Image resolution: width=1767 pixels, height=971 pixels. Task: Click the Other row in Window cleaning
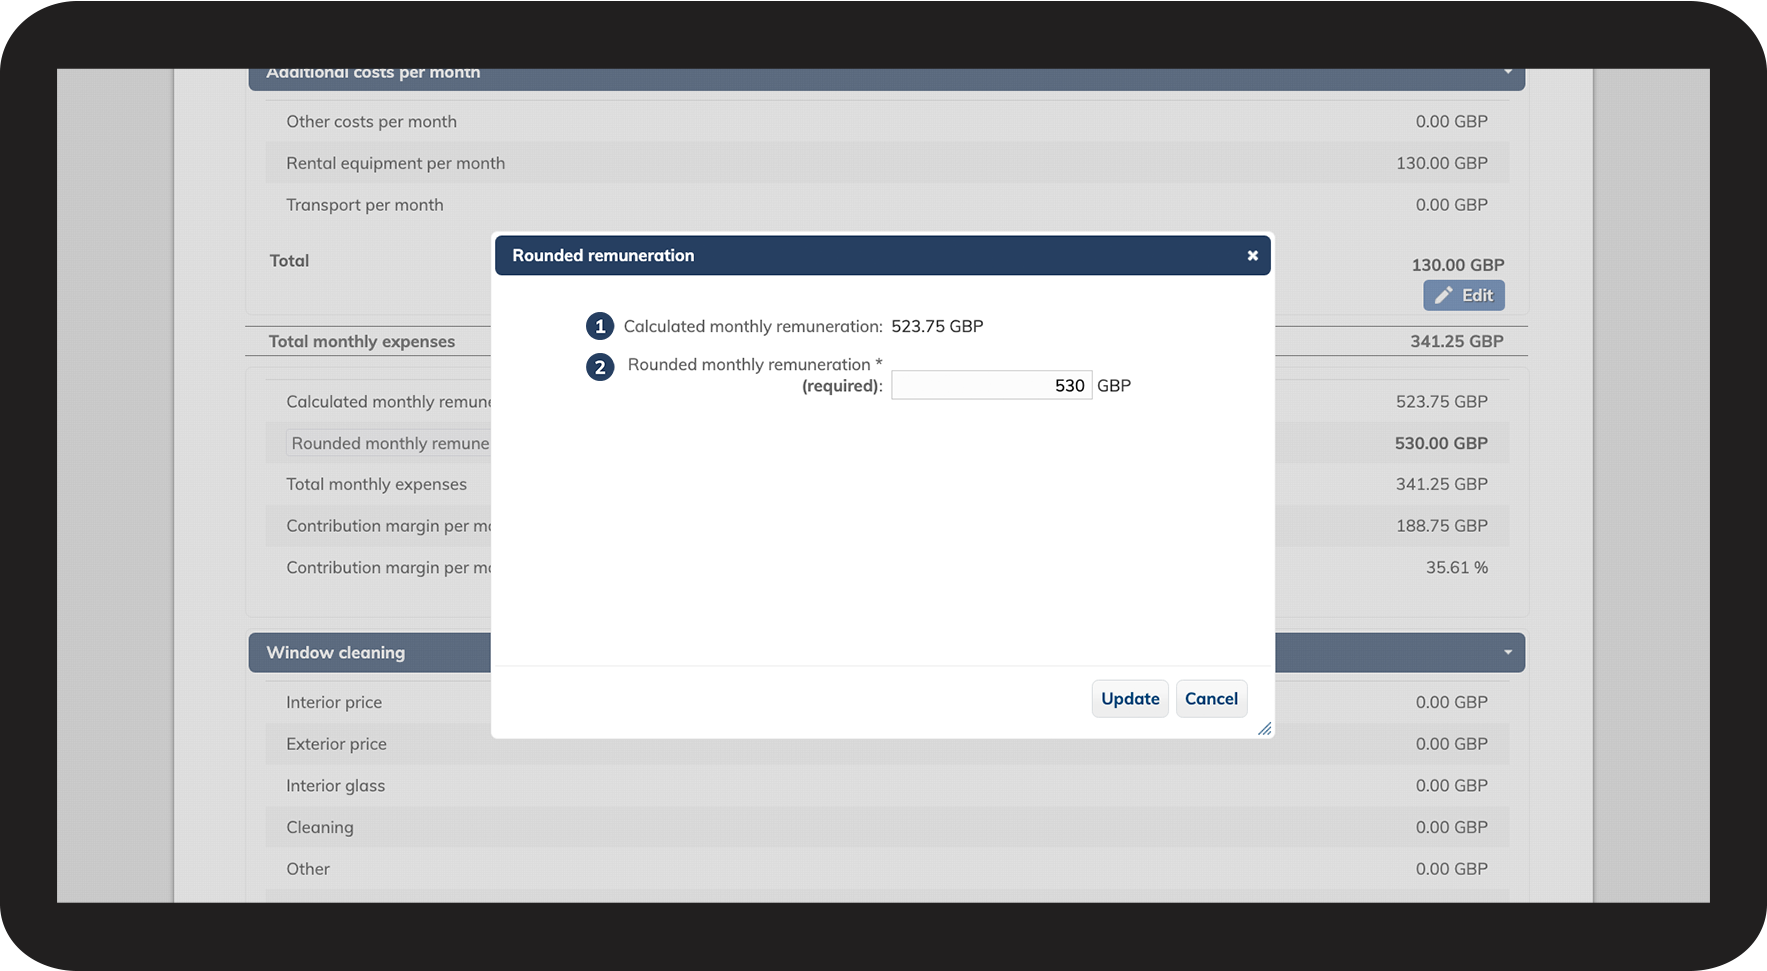(x=887, y=869)
